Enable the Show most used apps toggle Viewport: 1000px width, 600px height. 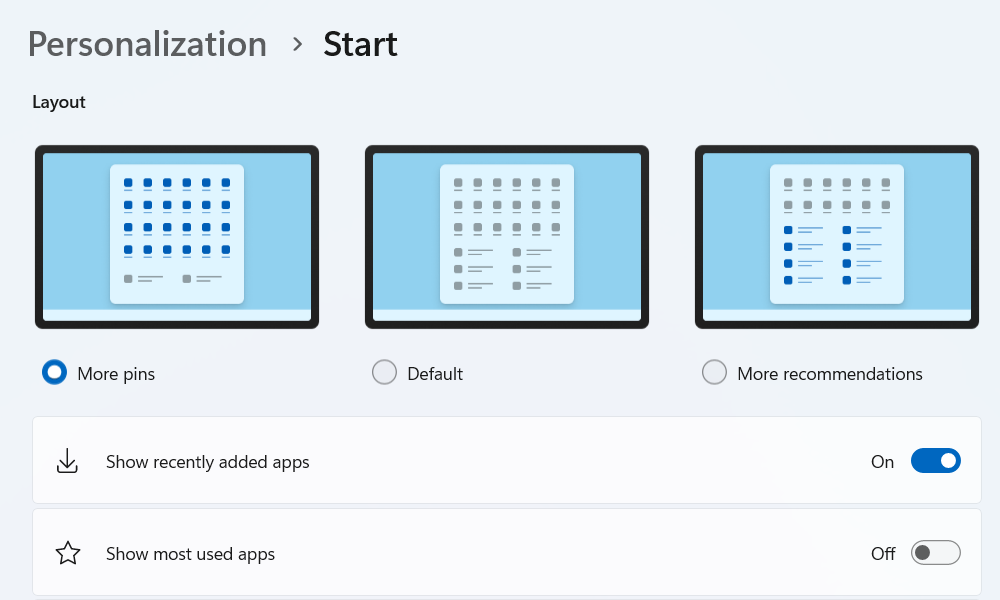(935, 553)
